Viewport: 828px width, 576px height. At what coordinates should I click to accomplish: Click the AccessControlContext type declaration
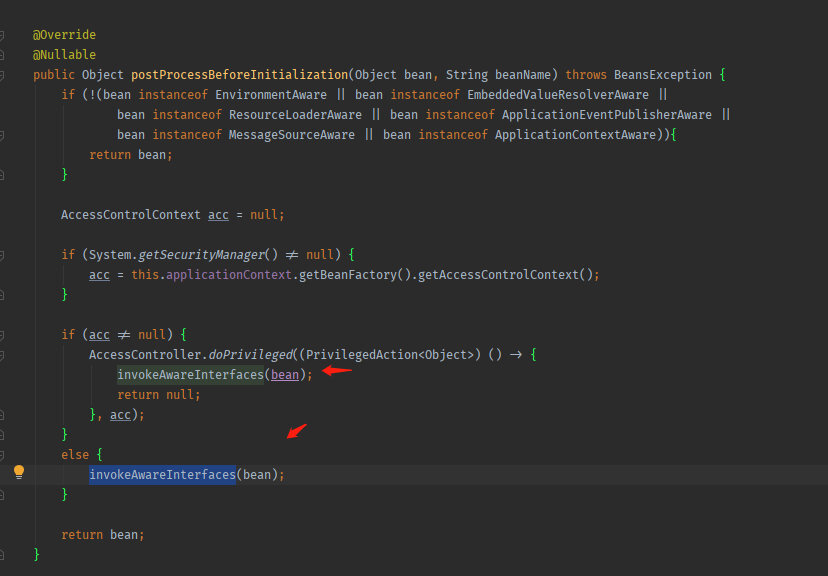coord(130,215)
